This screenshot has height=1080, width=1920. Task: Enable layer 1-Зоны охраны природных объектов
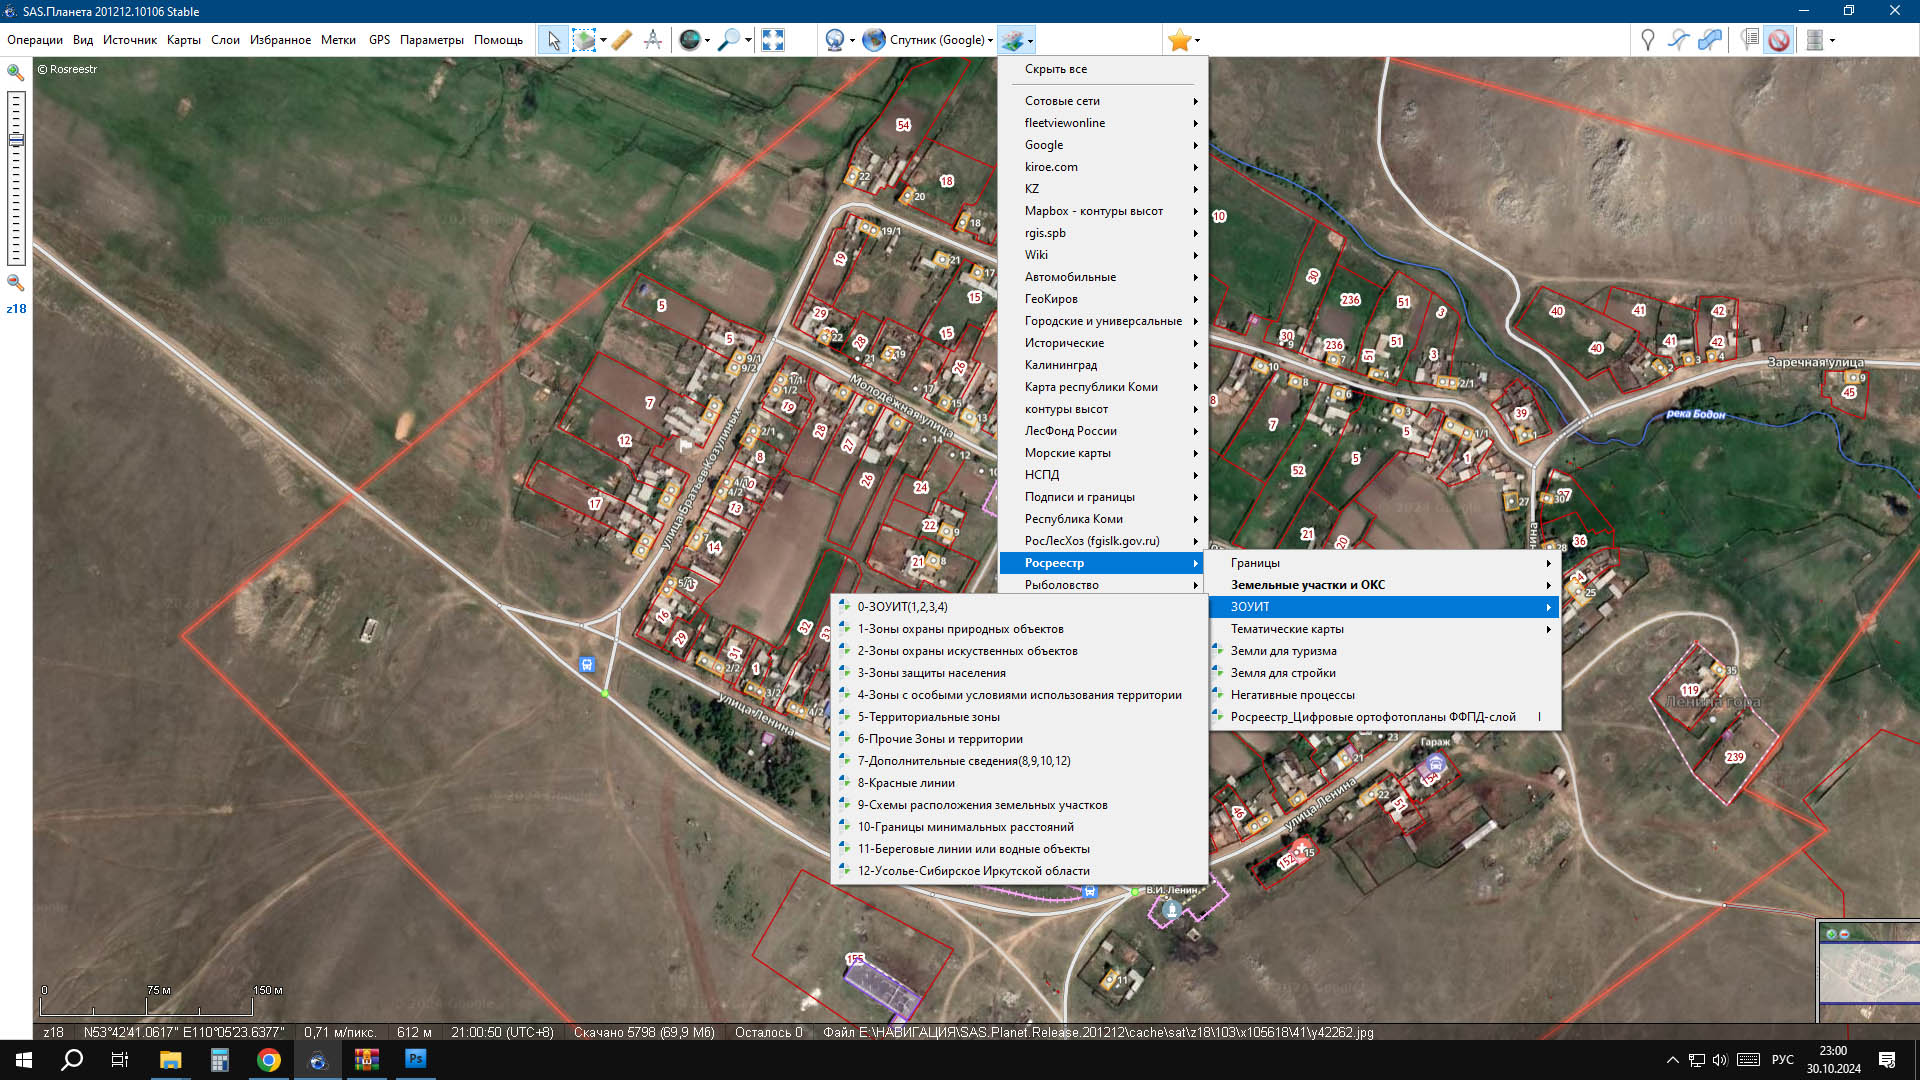(960, 629)
